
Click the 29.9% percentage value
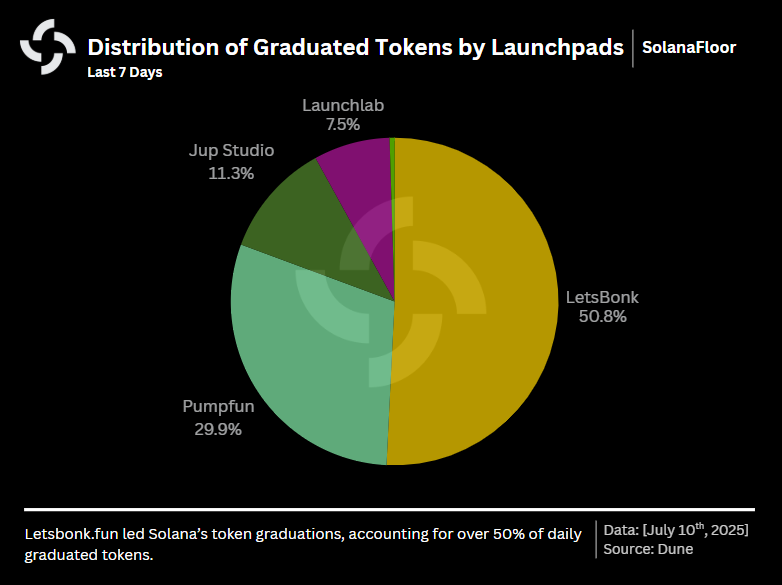tap(218, 429)
